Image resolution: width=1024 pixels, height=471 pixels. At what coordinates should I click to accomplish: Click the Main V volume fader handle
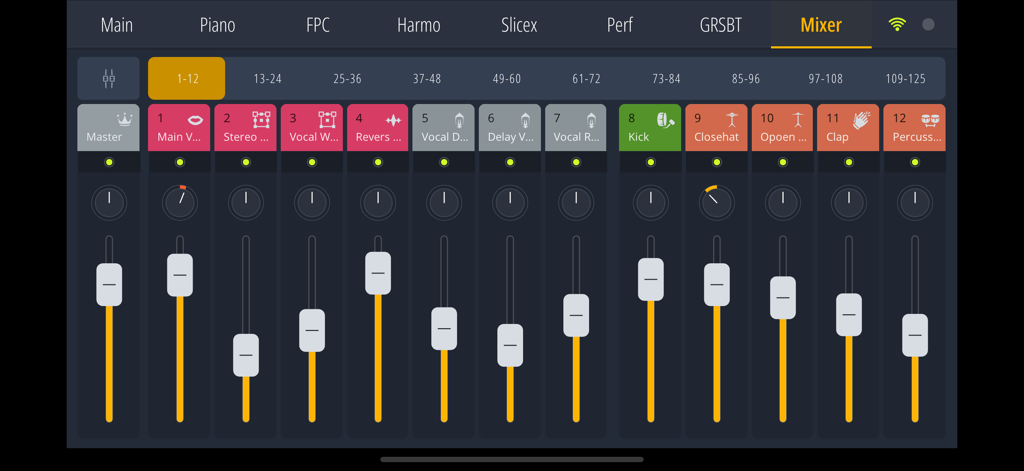180,275
